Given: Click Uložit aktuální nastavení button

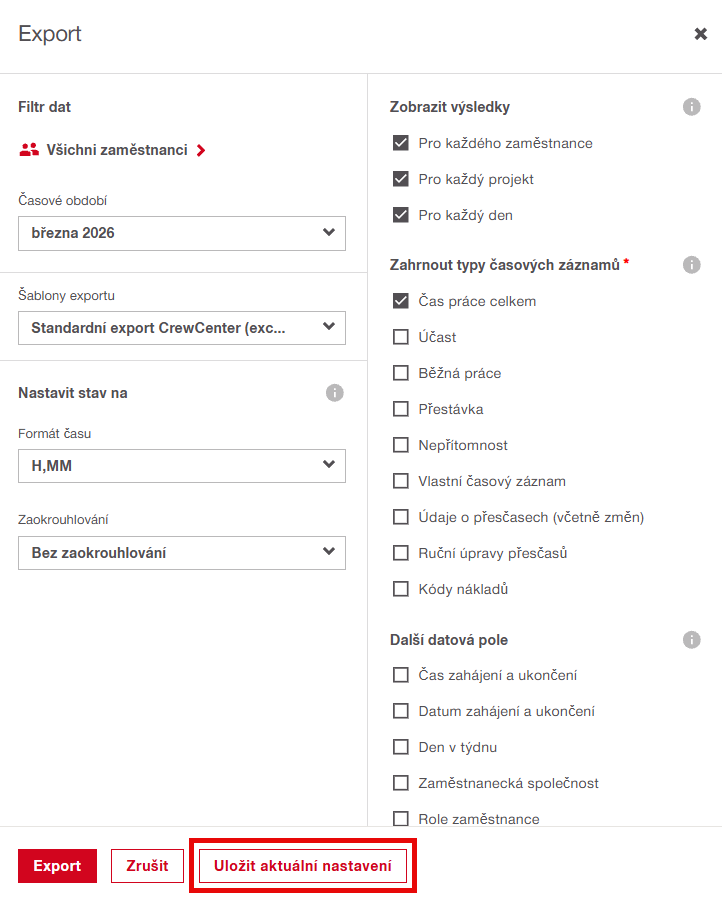Looking at the screenshot, I should (x=303, y=866).
